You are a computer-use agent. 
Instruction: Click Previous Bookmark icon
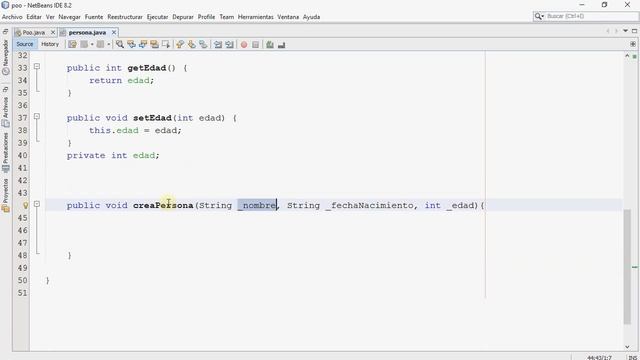point(180,44)
